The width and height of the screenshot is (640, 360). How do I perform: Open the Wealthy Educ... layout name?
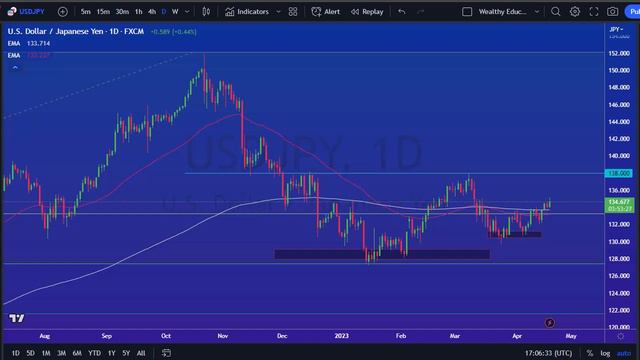502,12
